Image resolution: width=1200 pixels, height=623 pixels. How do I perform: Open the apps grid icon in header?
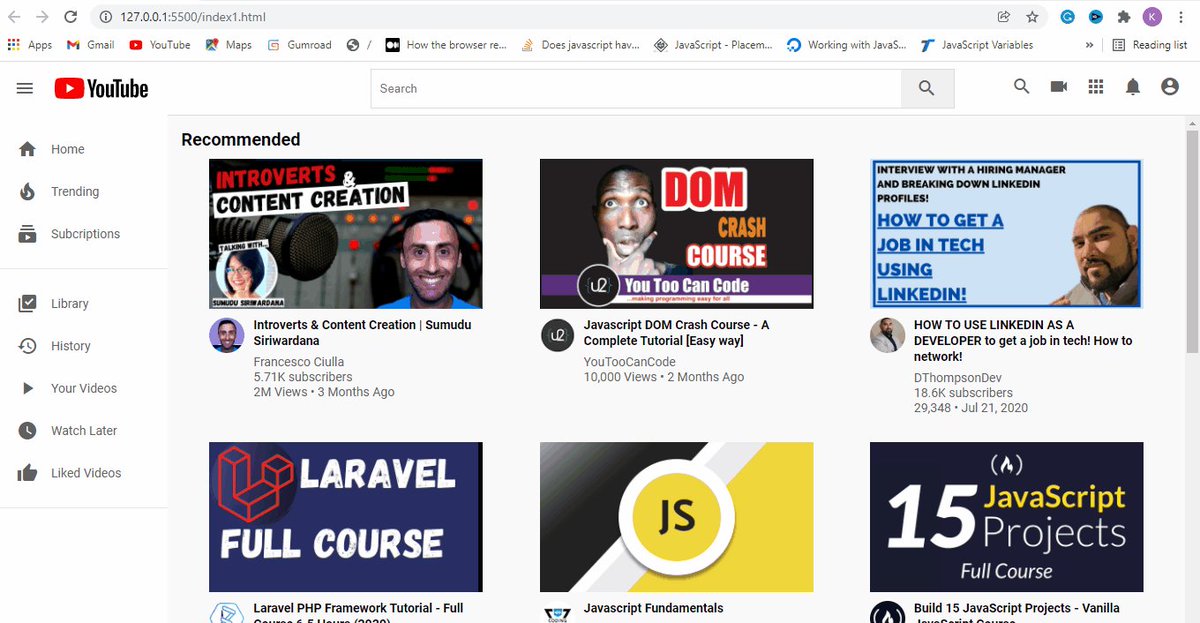click(1096, 87)
